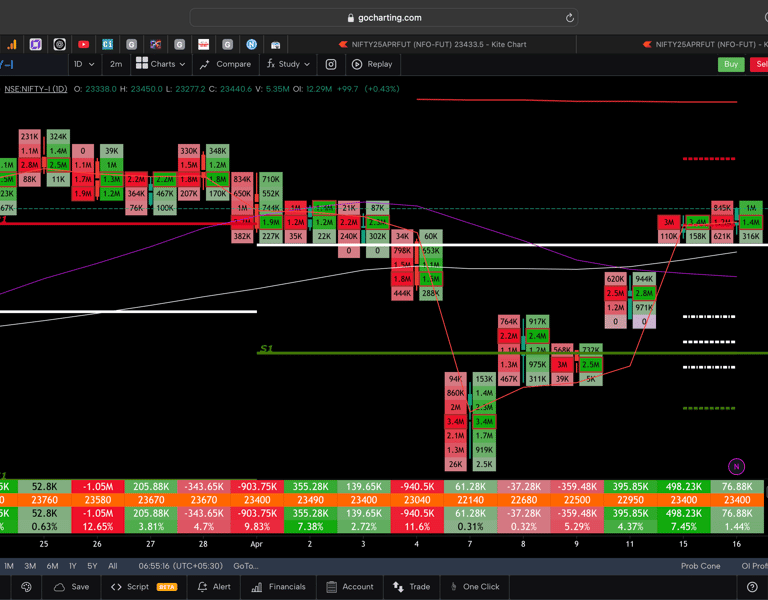
Task: Click the gocharting.com address bar
Action: (x=384, y=18)
